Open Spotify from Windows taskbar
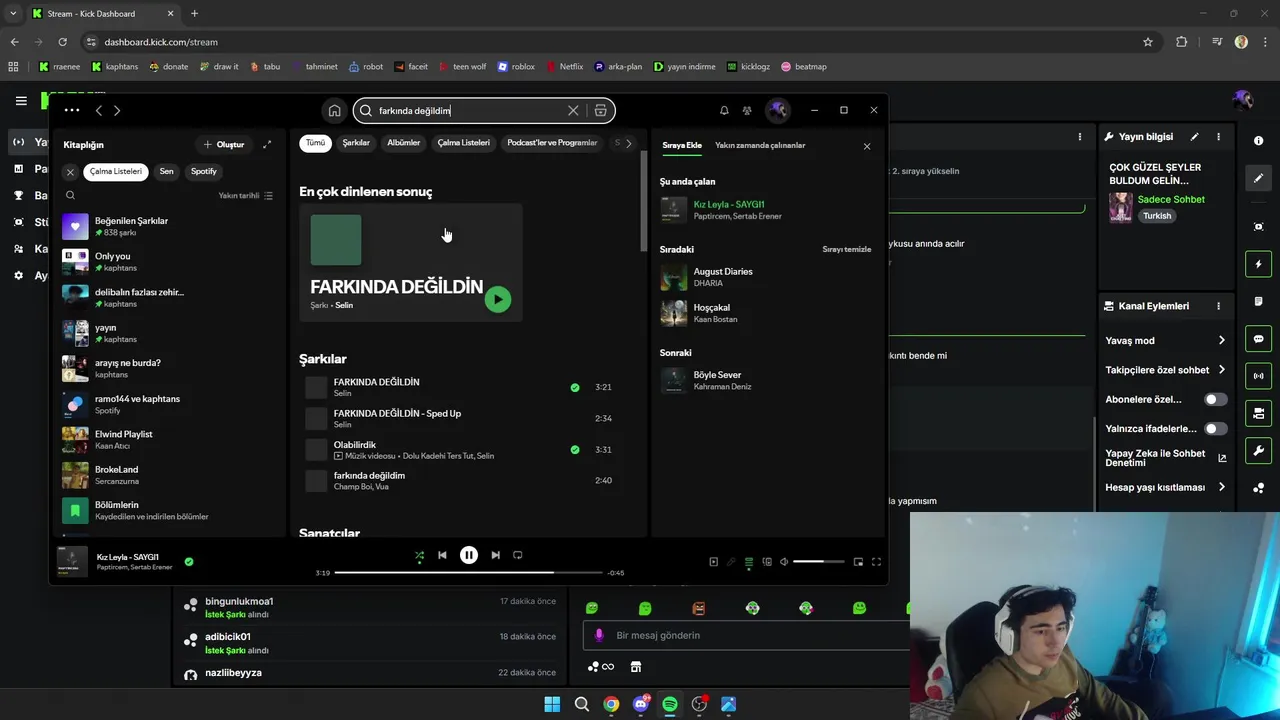1280x720 pixels. (x=670, y=705)
